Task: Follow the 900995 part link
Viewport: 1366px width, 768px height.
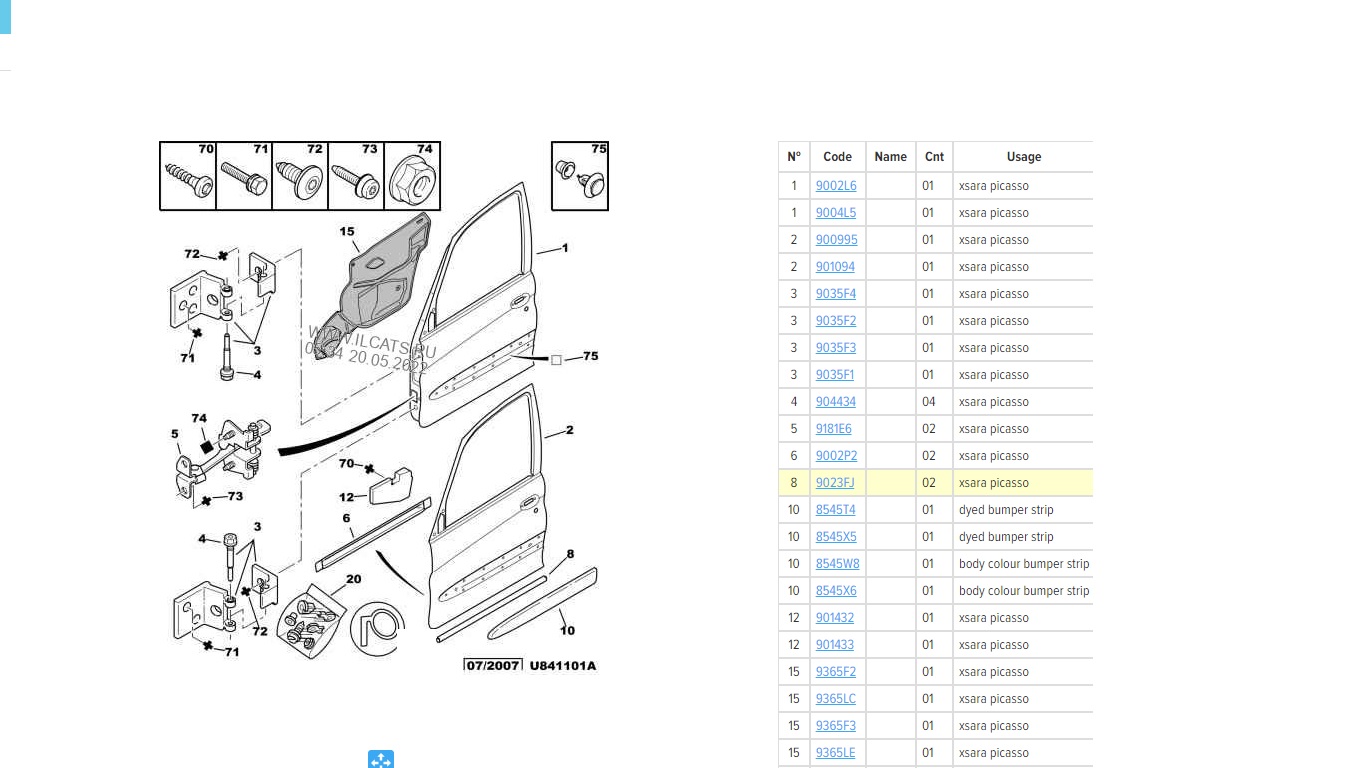Action: (x=836, y=240)
